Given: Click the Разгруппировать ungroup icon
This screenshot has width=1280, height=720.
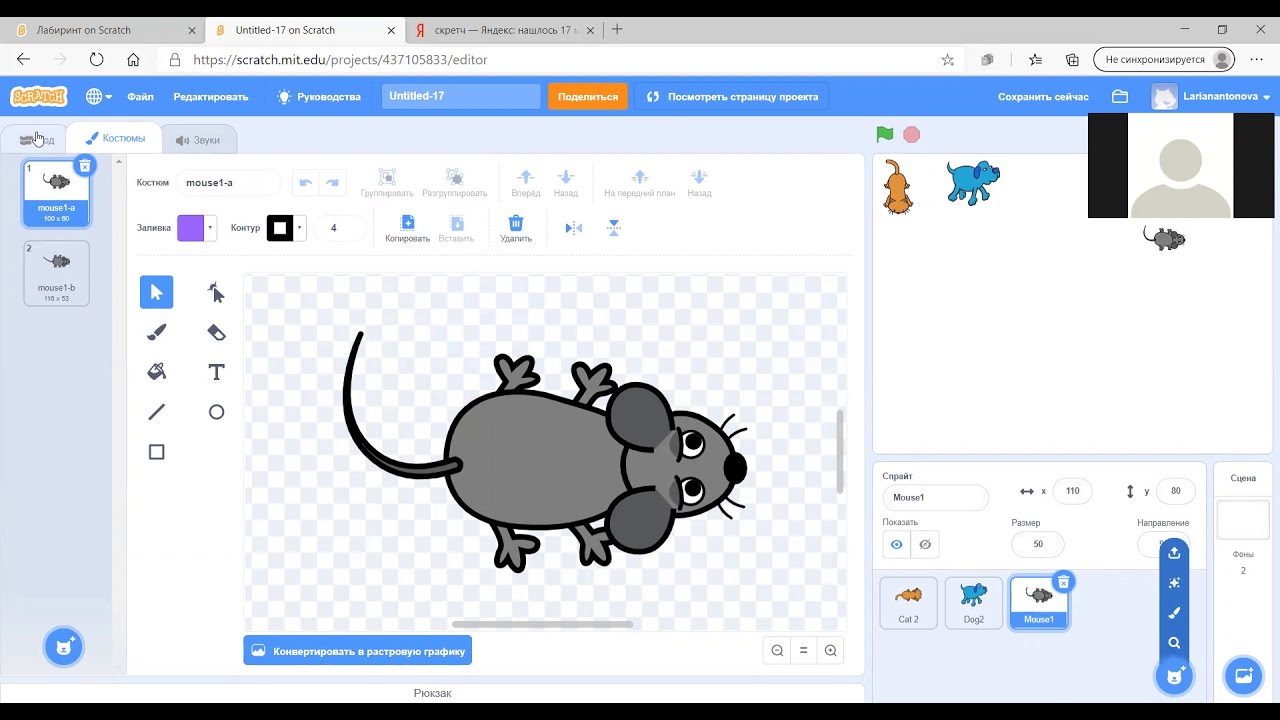Looking at the screenshot, I should point(454,177).
